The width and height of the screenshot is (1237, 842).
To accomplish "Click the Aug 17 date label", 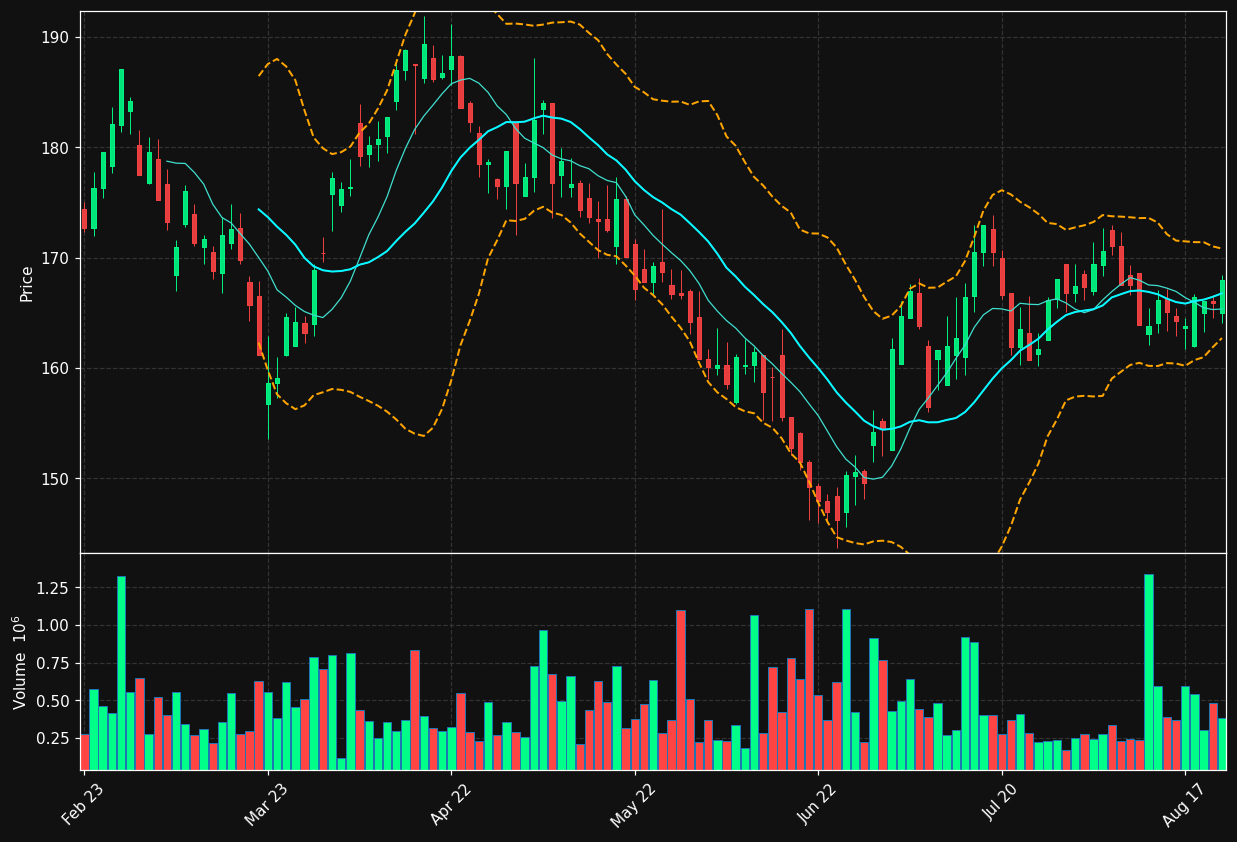I will [1184, 804].
